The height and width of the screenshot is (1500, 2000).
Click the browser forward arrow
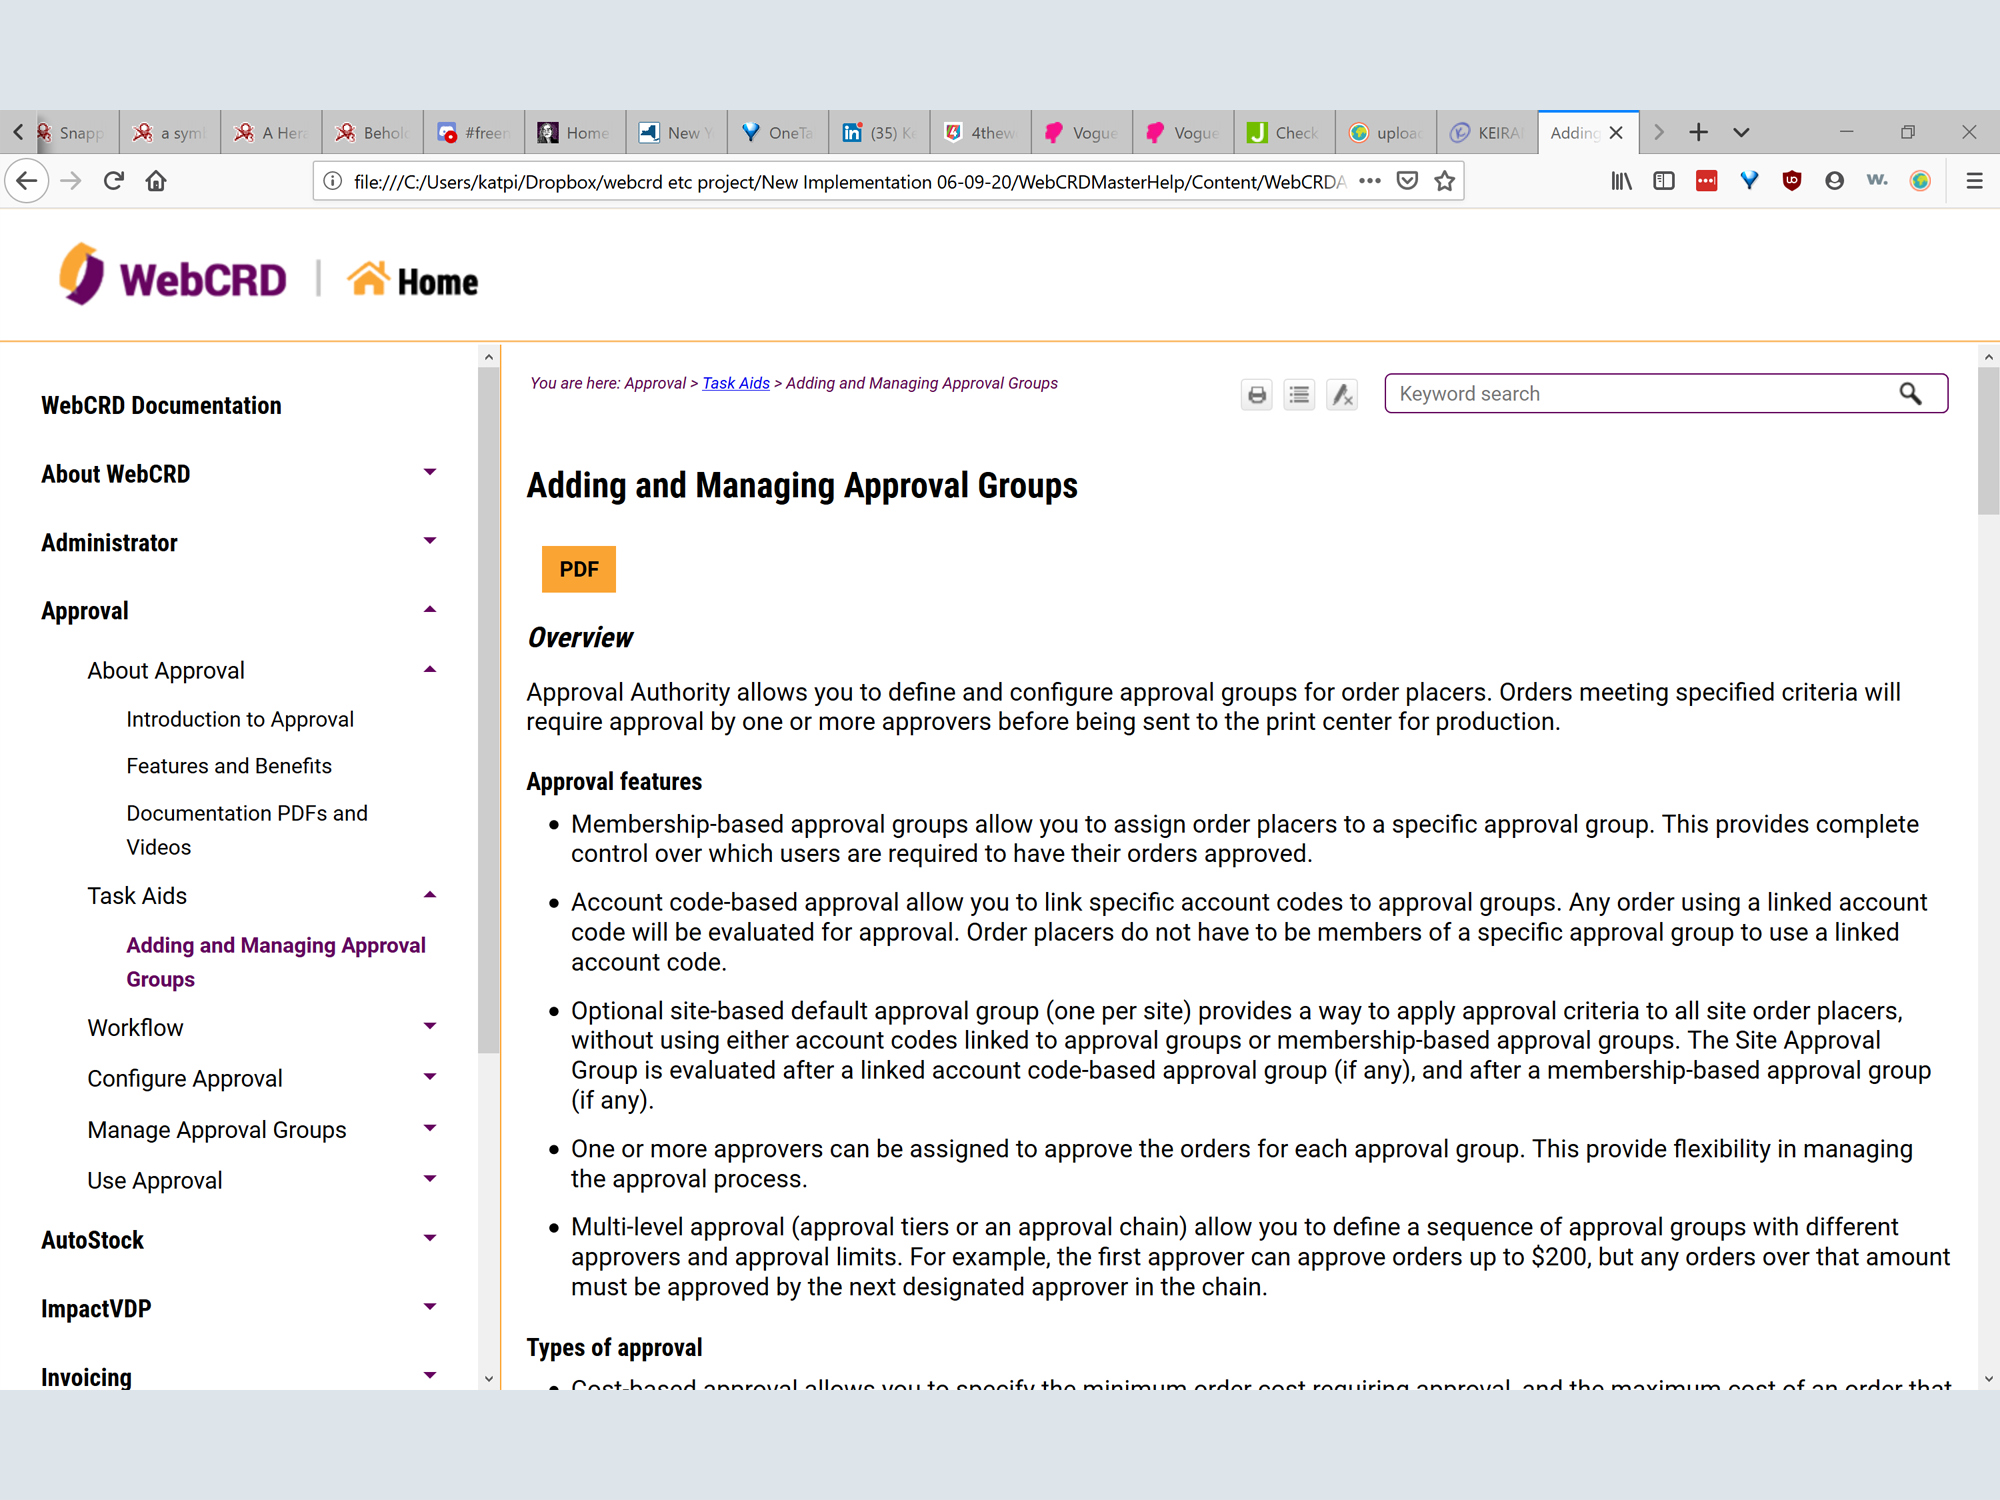point(70,181)
